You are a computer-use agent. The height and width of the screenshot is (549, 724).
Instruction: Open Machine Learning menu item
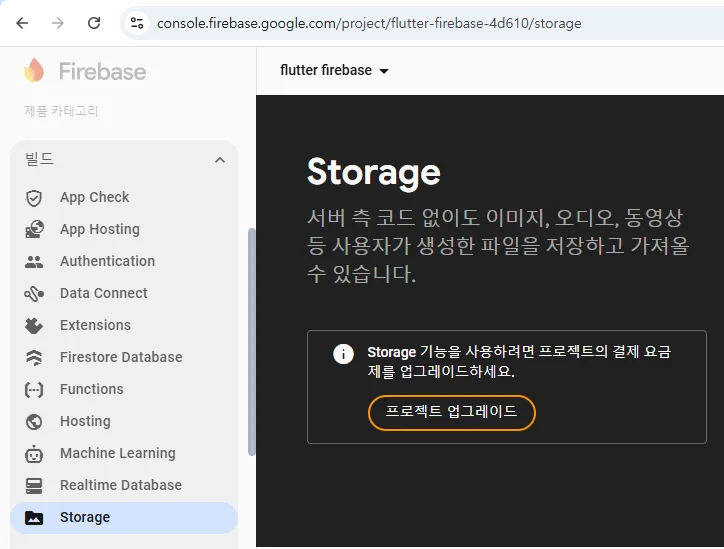124,453
